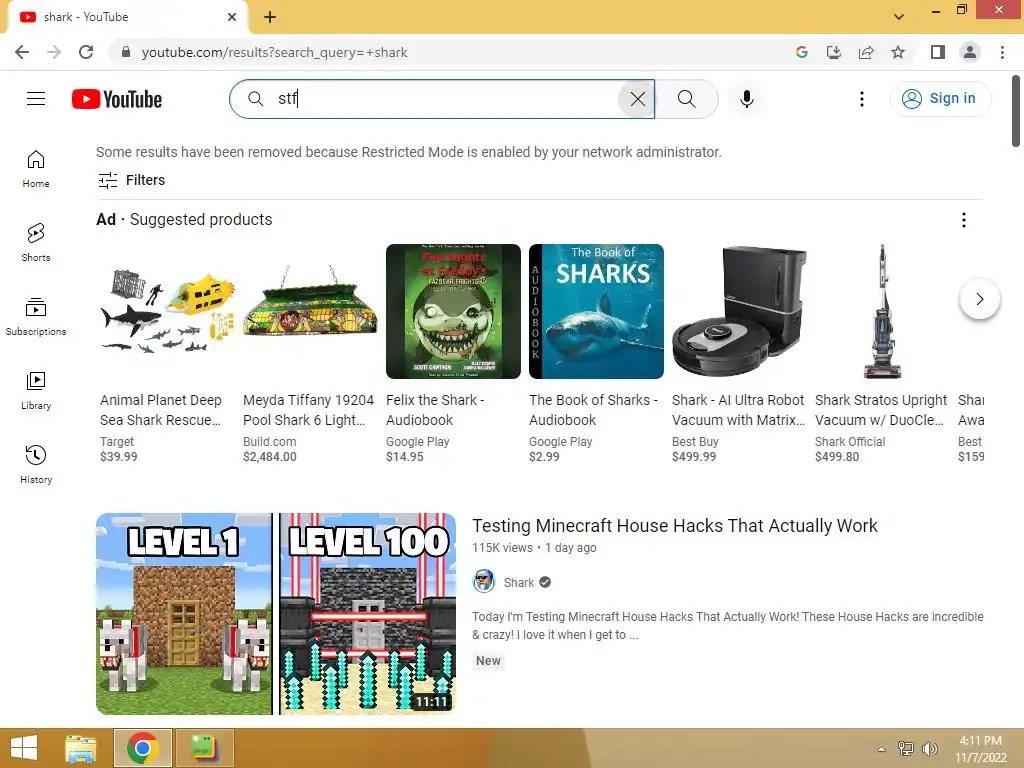Open the YouTube hamburger guide menu
Viewport: 1024px width, 768px height.
[x=36, y=99]
